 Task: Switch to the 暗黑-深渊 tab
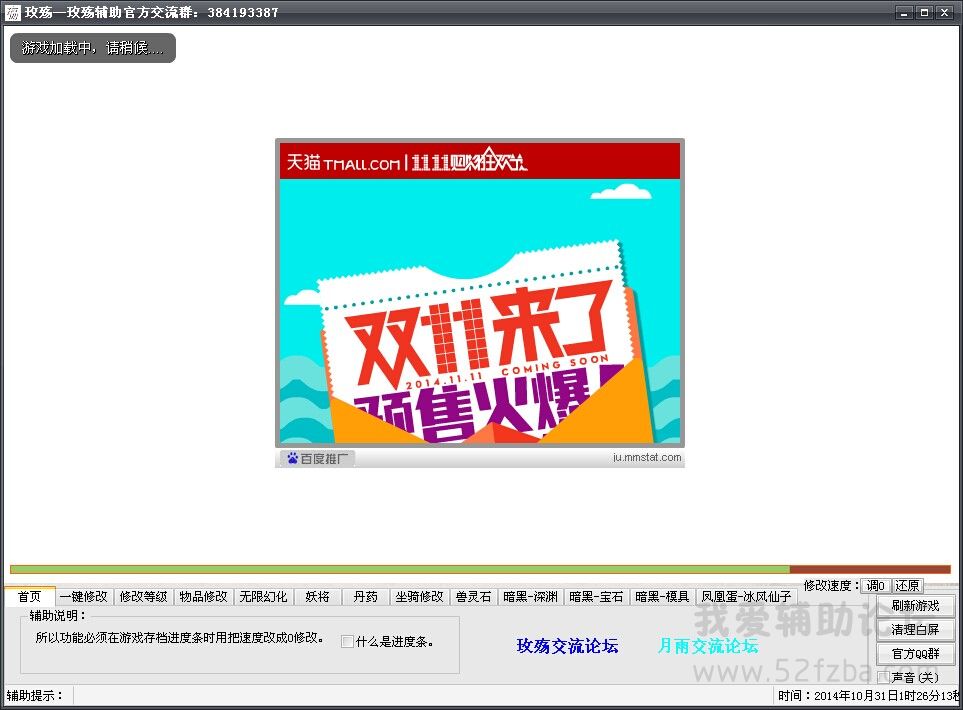click(531, 597)
